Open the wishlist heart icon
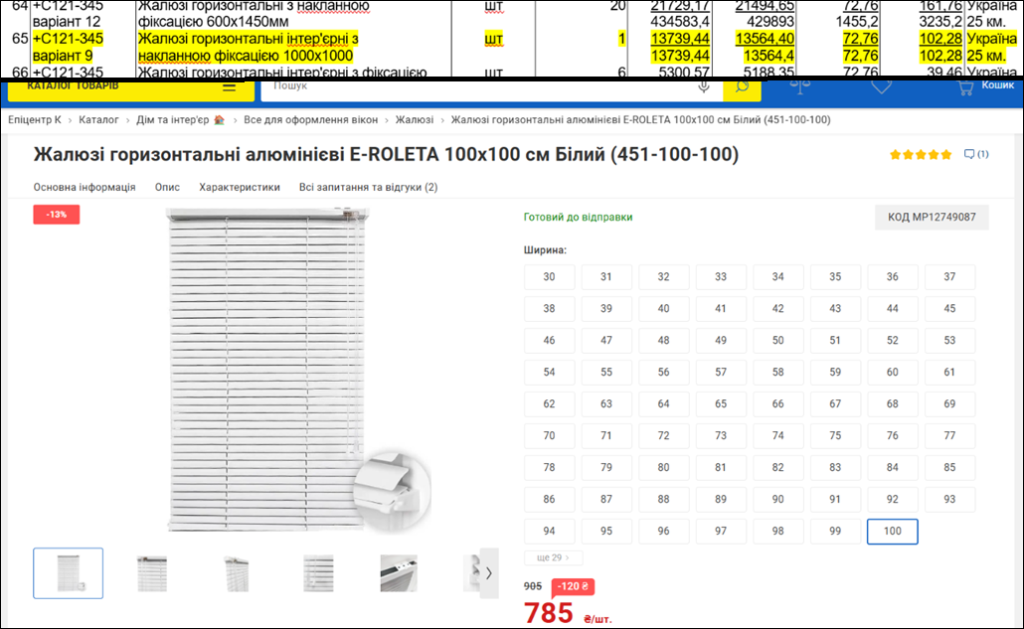Image resolution: width=1024 pixels, height=629 pixels. click(x=882, y=86)
